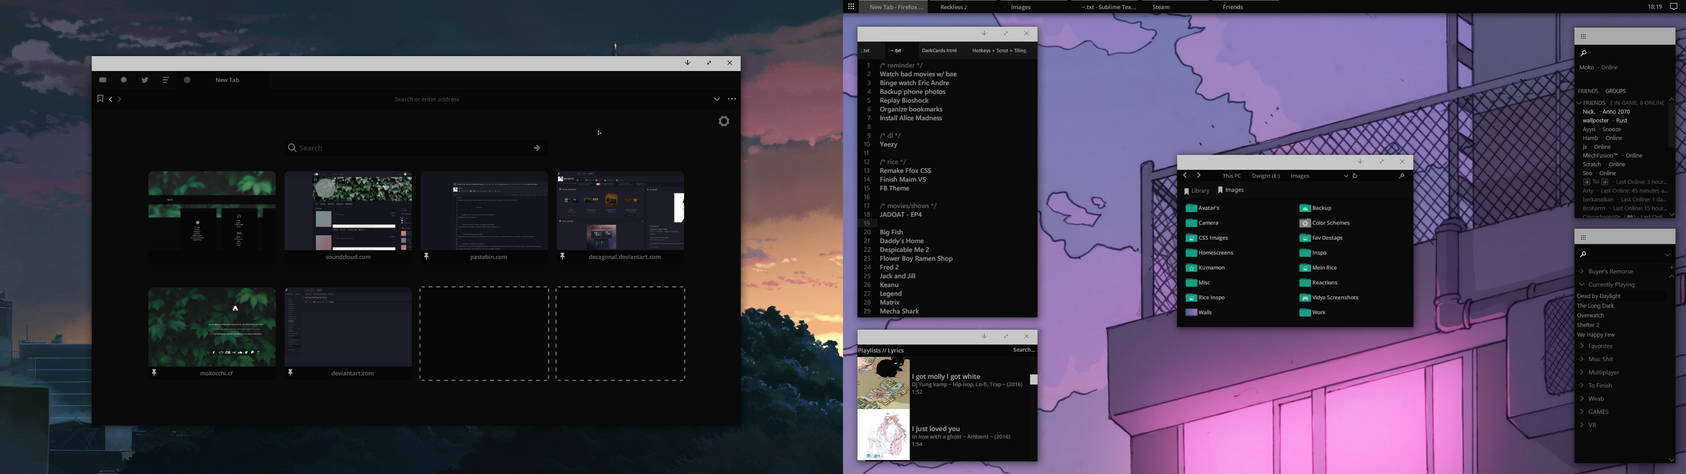1686x474 pixels.
Task: Switch to DarkCards.html tab in Sublime Text
Action: click(x=939, y=50)
